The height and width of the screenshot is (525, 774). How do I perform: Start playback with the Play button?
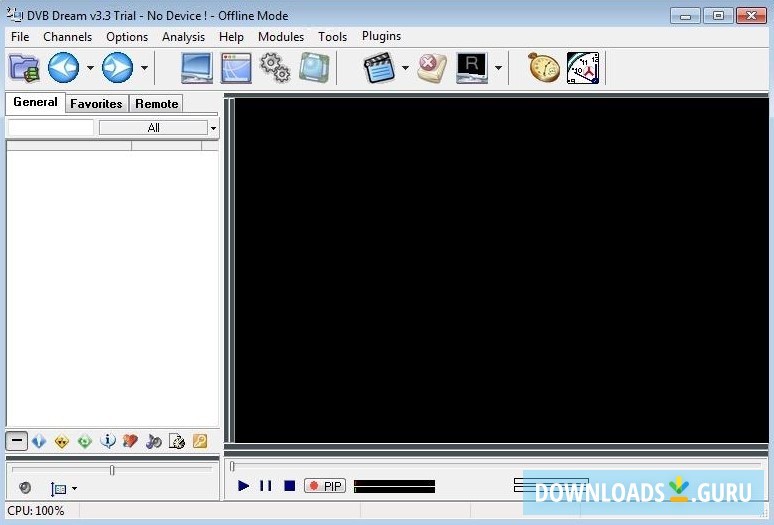click(x=243, y=486)
